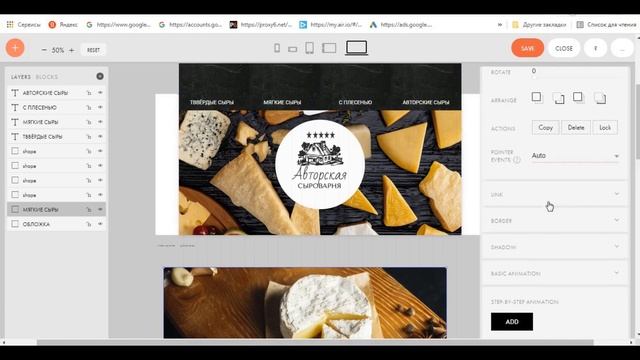Image resolution: width=640 pixels, height=360 pixels.
Task: Lock the selected element via Actions
Action: click(x=605, y=128)
